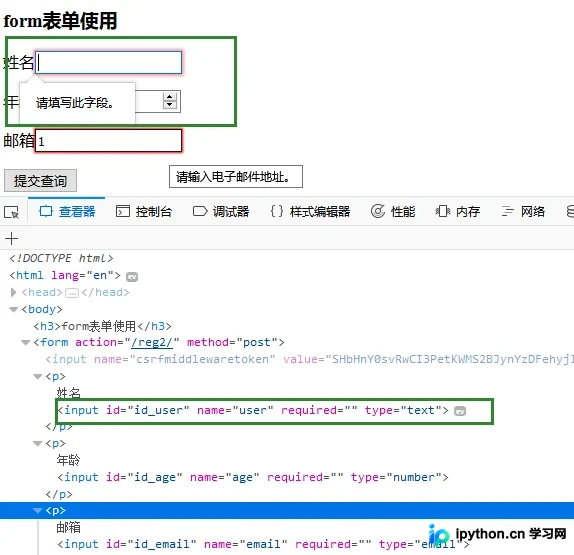Click the console icon beside 控制台

[123, 211]
